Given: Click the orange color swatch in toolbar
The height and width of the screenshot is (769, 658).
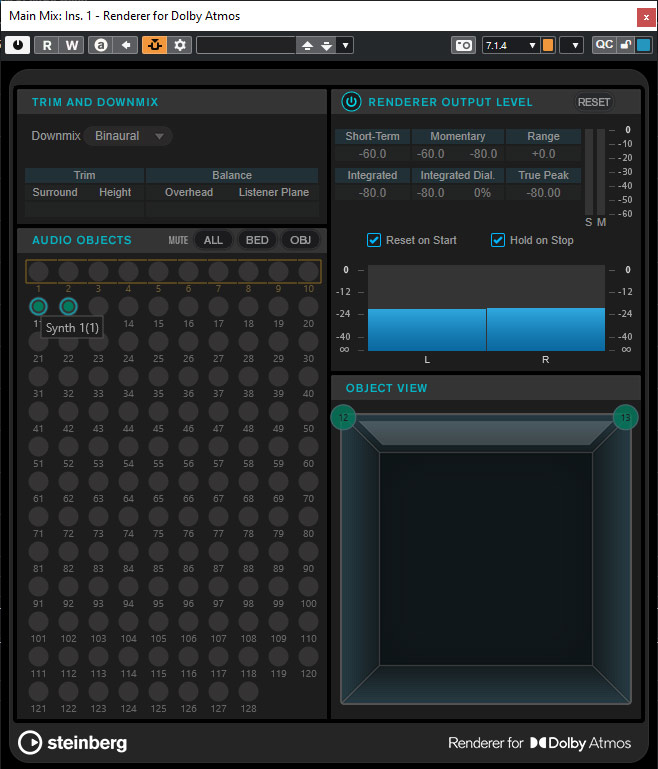Looking at the screenshot, I should click(x=548, y=45).
